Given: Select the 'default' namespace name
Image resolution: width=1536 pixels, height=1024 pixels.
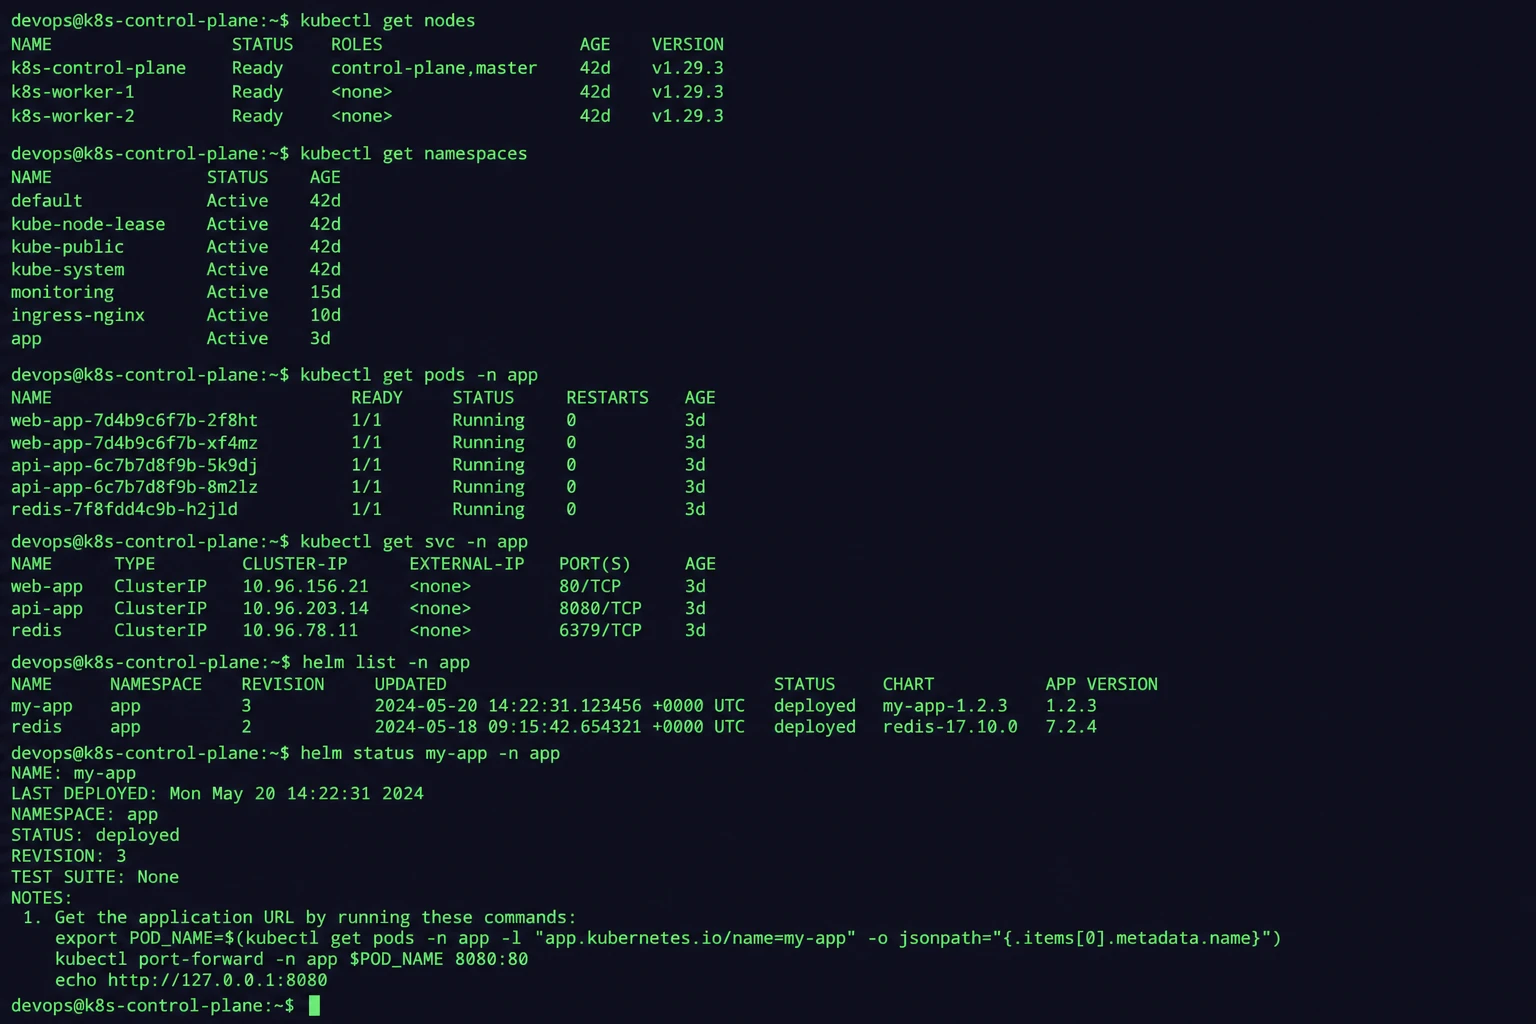Looking at the screenshot, I should pyautogui.click(x=47, y=201).
